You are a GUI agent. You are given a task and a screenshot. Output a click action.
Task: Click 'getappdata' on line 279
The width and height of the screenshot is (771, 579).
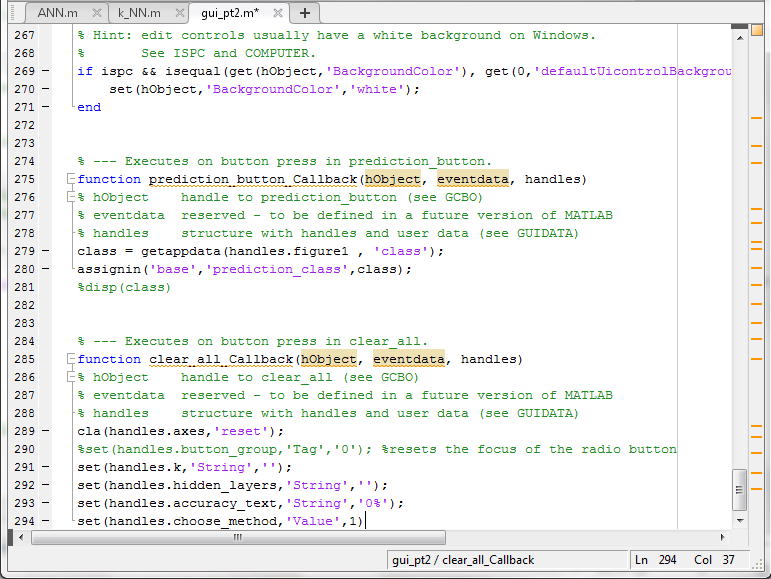click(x=181, y=251)
